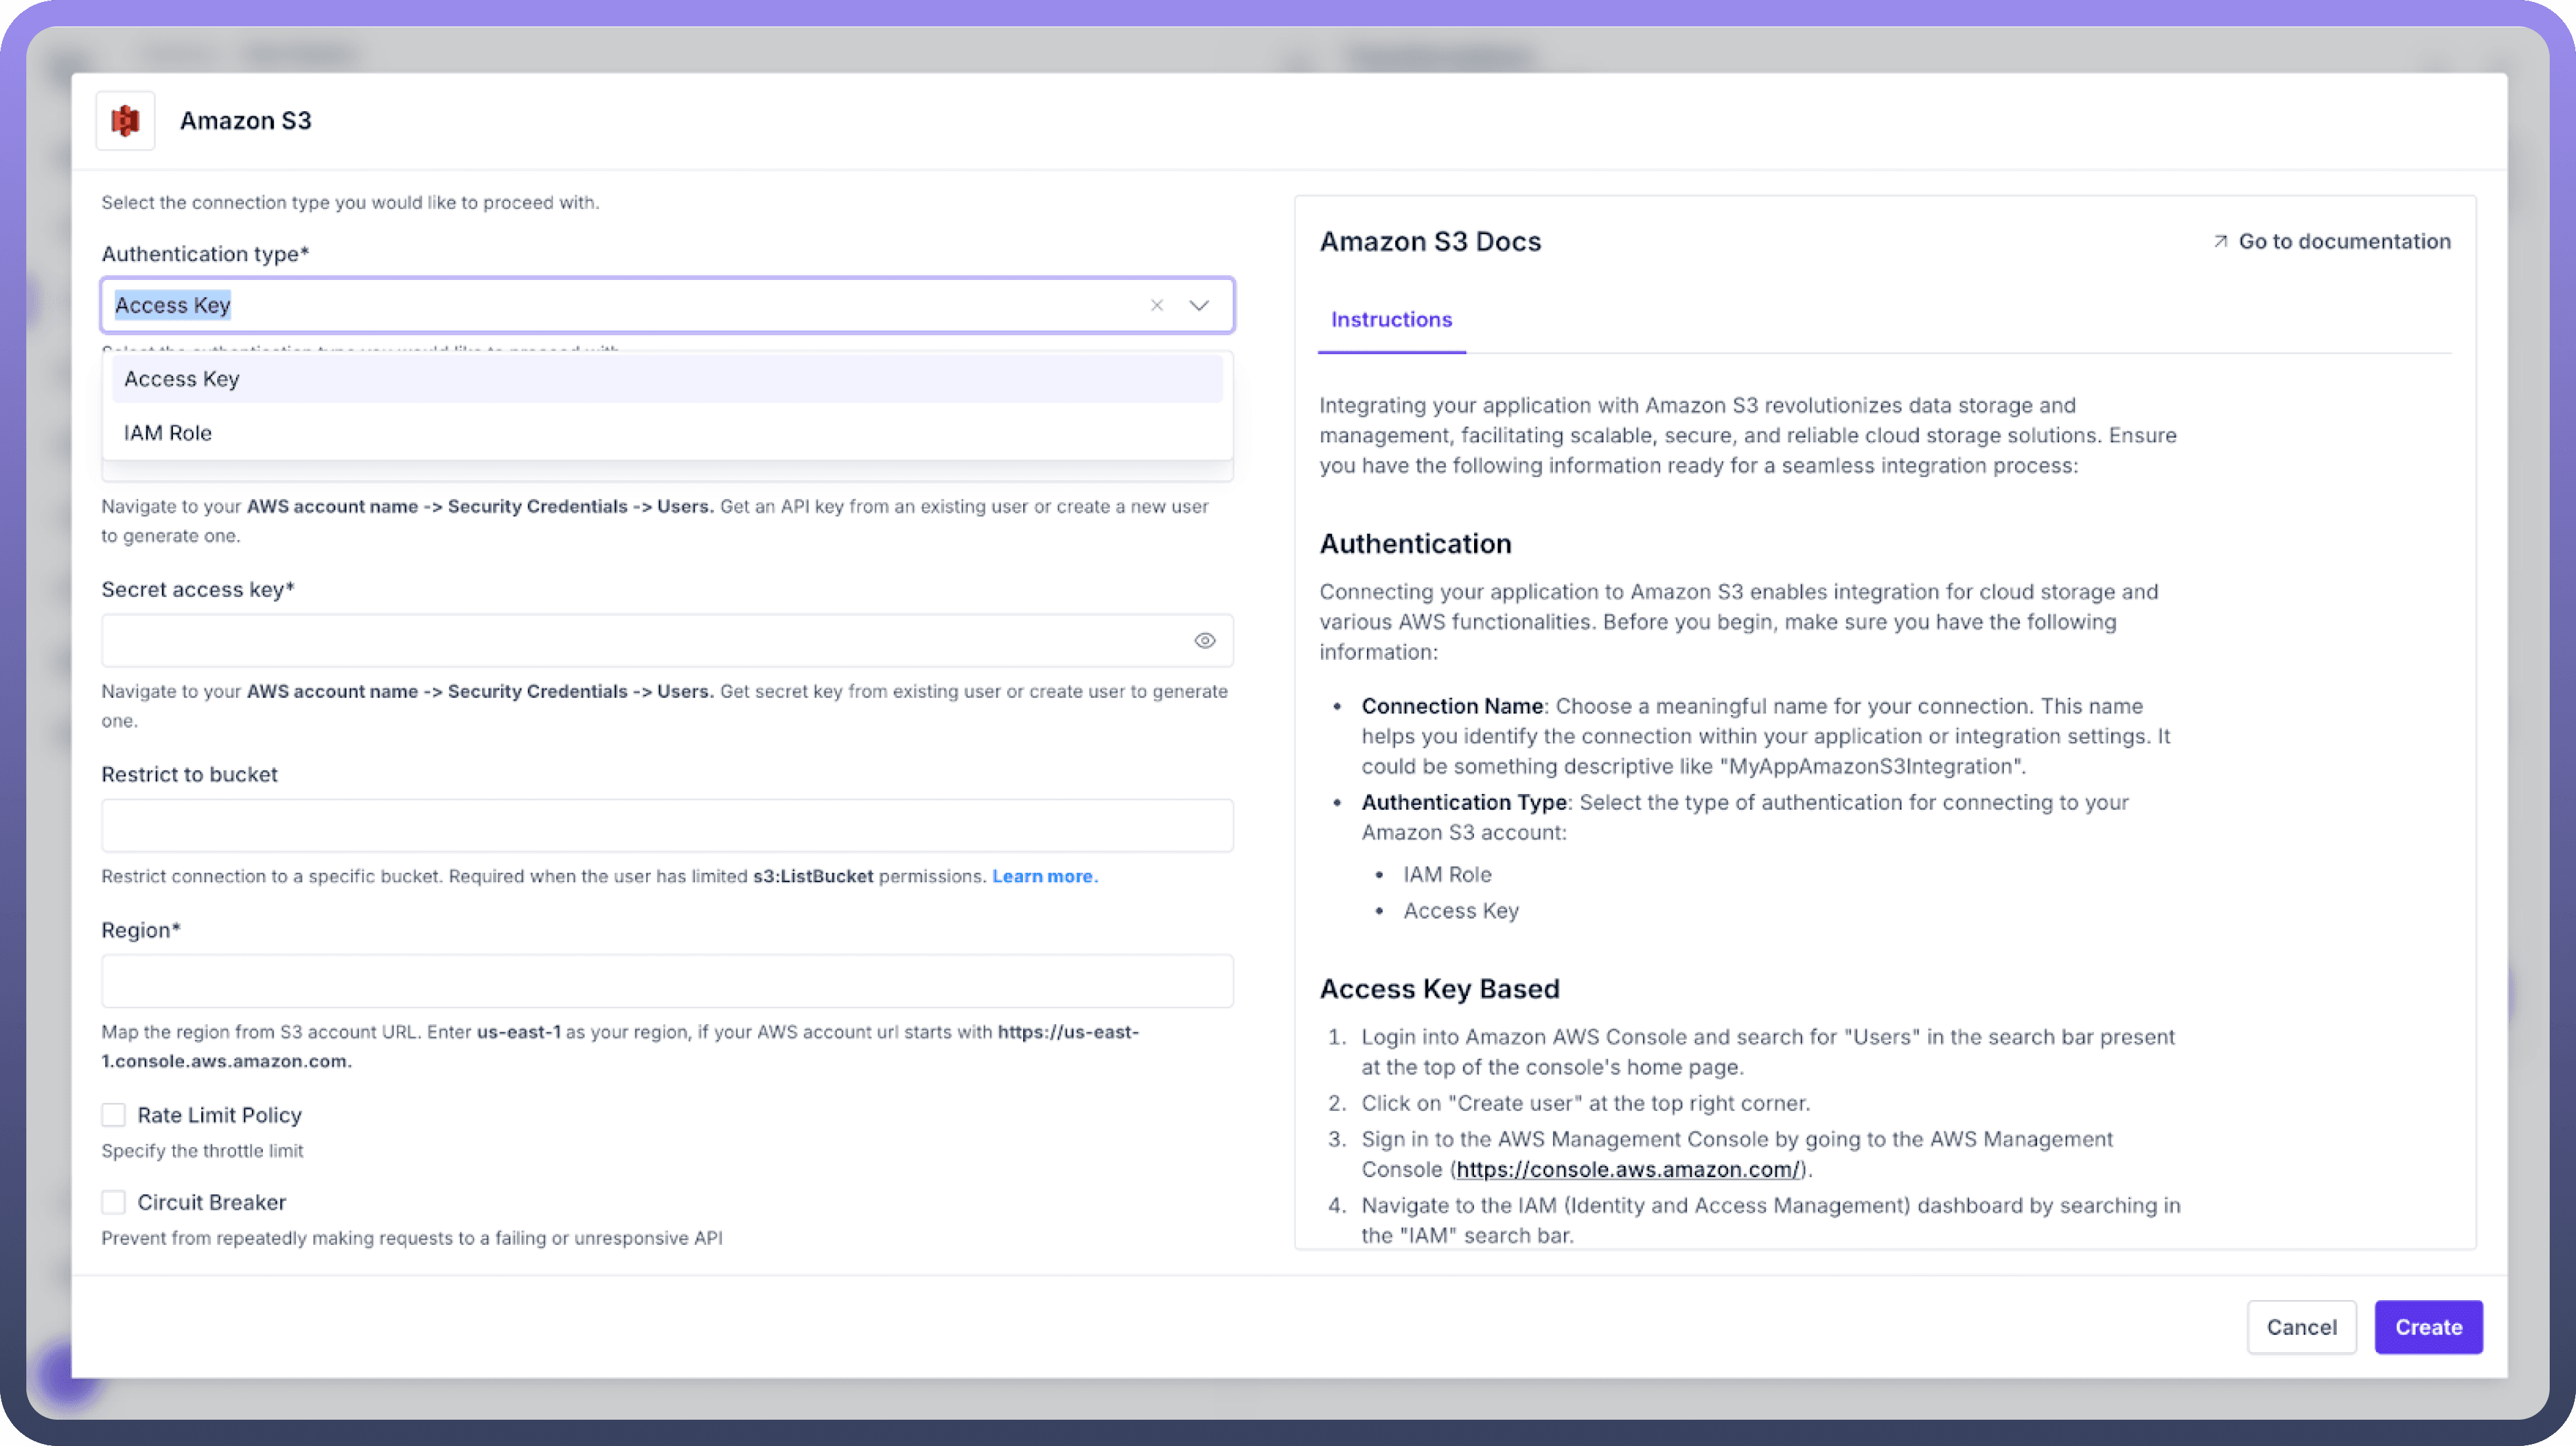The width and height of the screenshot is (2576, 1446).
Task: Focus the Secret access key field
Action: pyautogui.click(x=640, y=640)
